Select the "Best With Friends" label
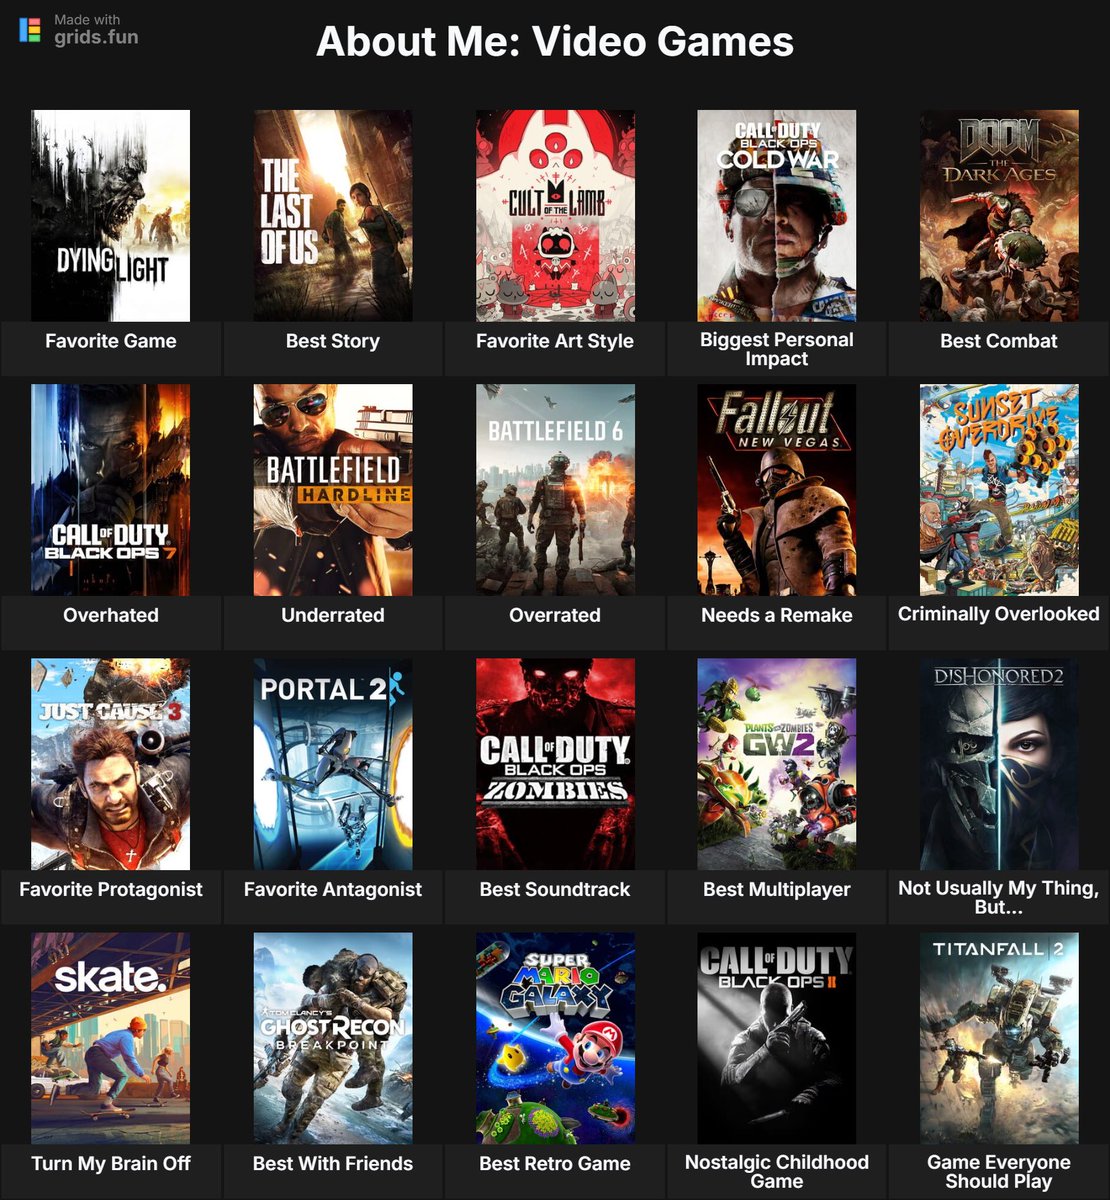Image resolution: width=1110 pixels, height=1200 pixels. [x=333, y=1163]
